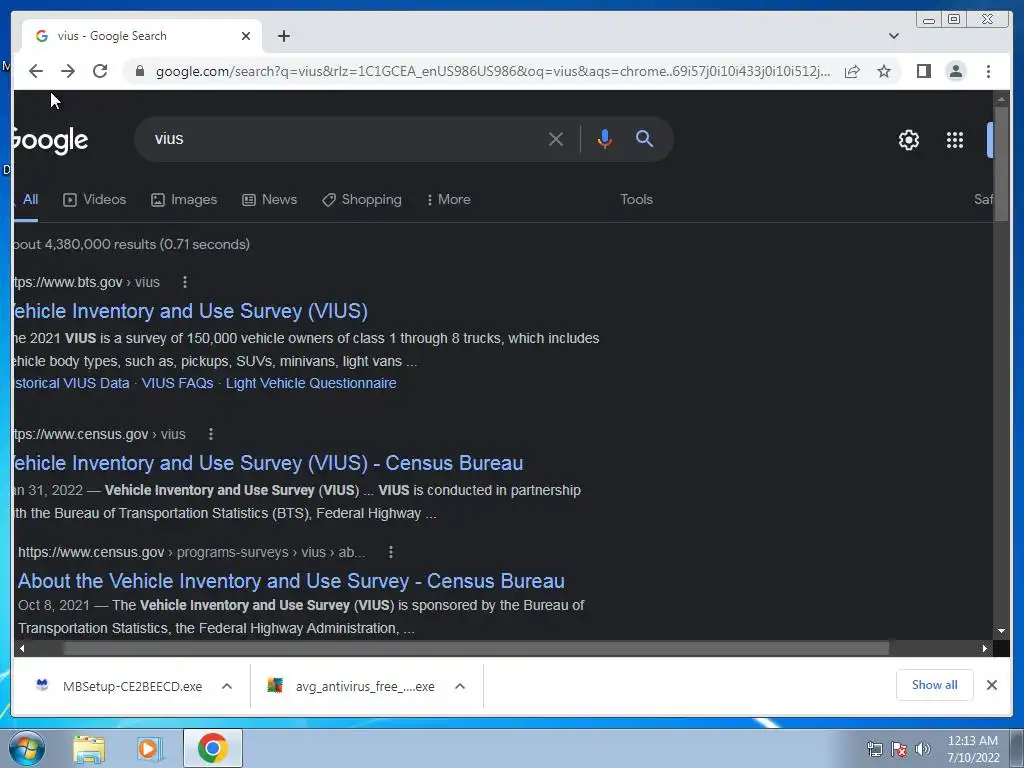Share this page icon in address bar

852,71
